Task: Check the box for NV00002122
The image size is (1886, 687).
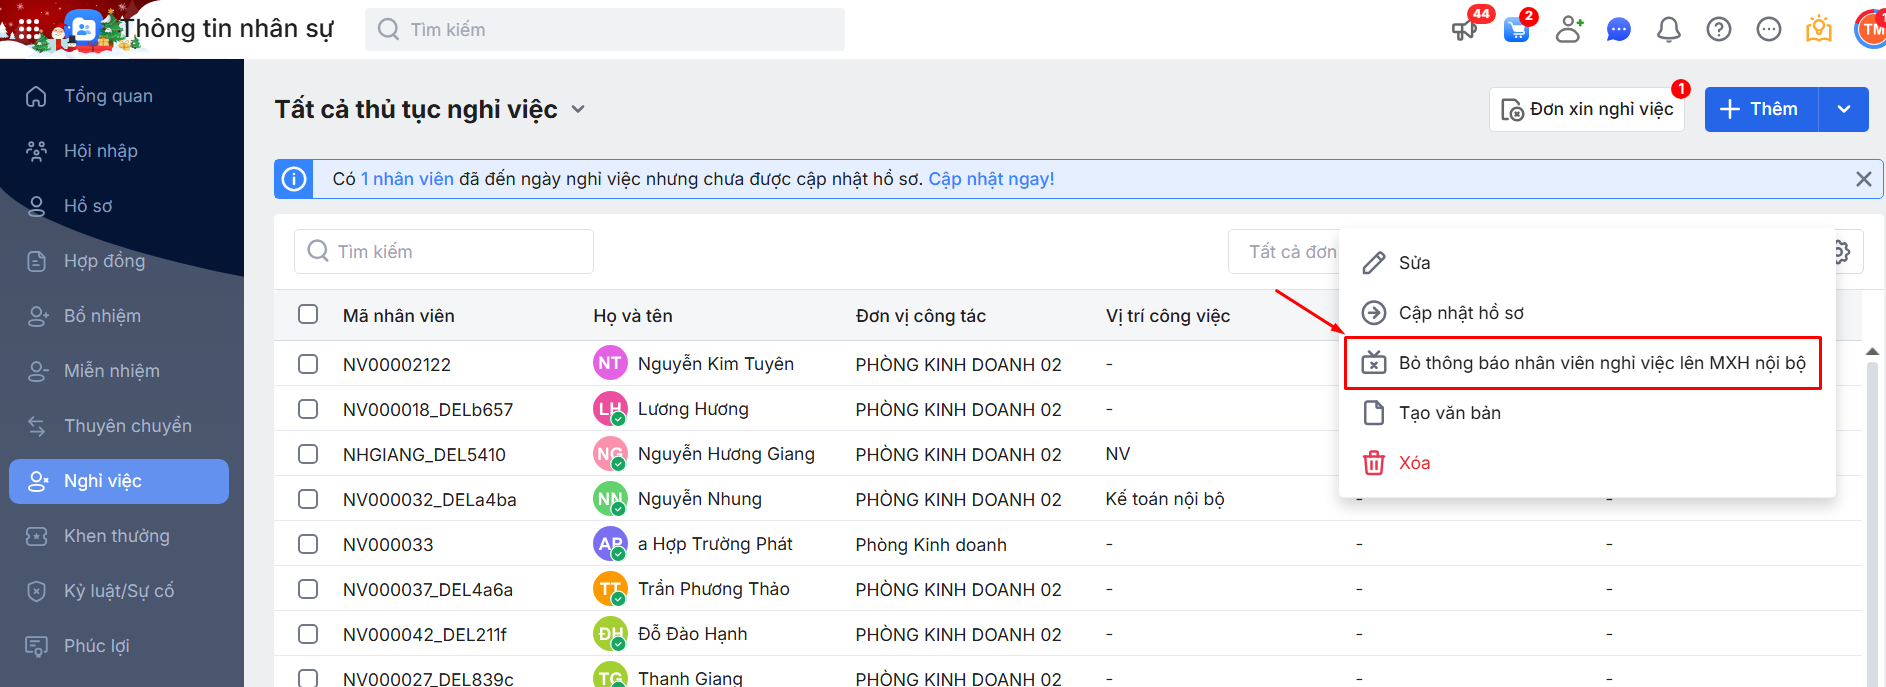Action: 308,364
